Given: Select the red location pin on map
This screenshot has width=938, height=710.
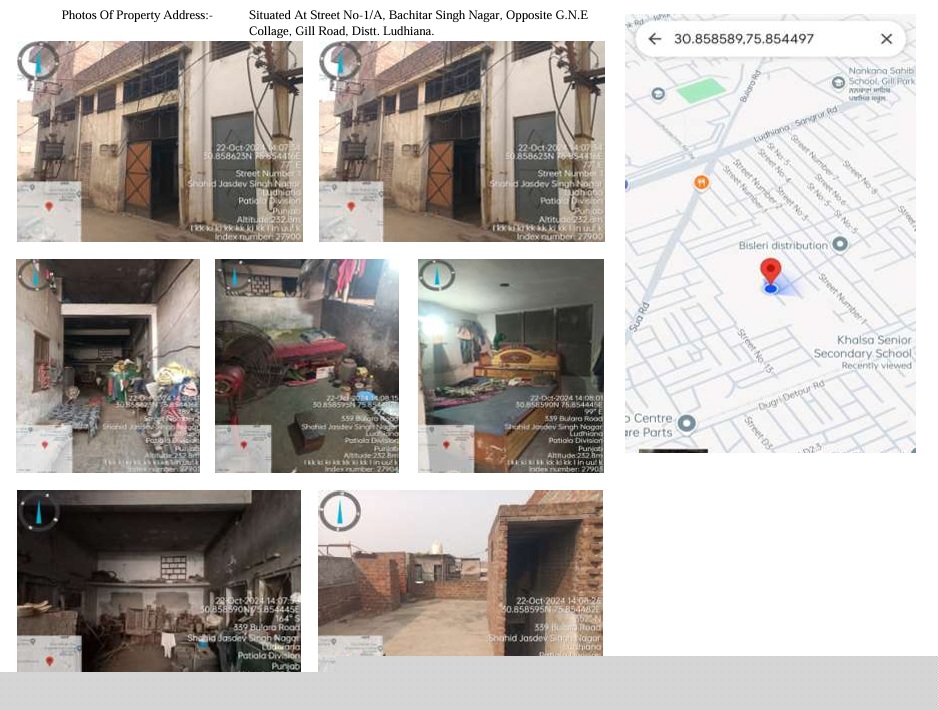Looking at the screenshot, I should click(770, 272).
